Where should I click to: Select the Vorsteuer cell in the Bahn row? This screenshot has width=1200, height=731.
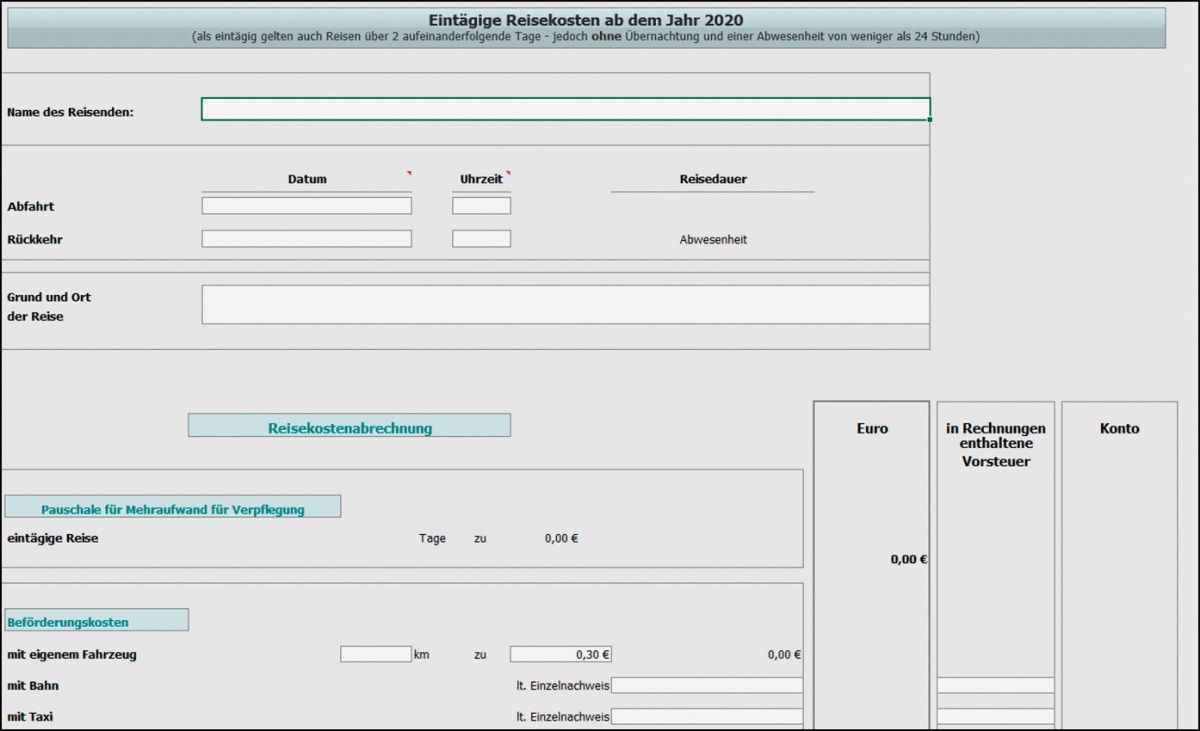995,686
